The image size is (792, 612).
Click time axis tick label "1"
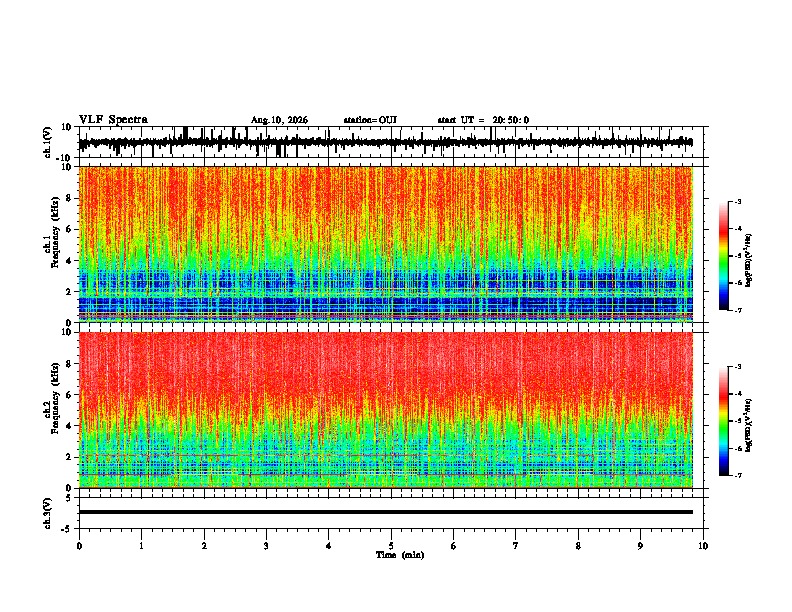click(x=141, y=546)
